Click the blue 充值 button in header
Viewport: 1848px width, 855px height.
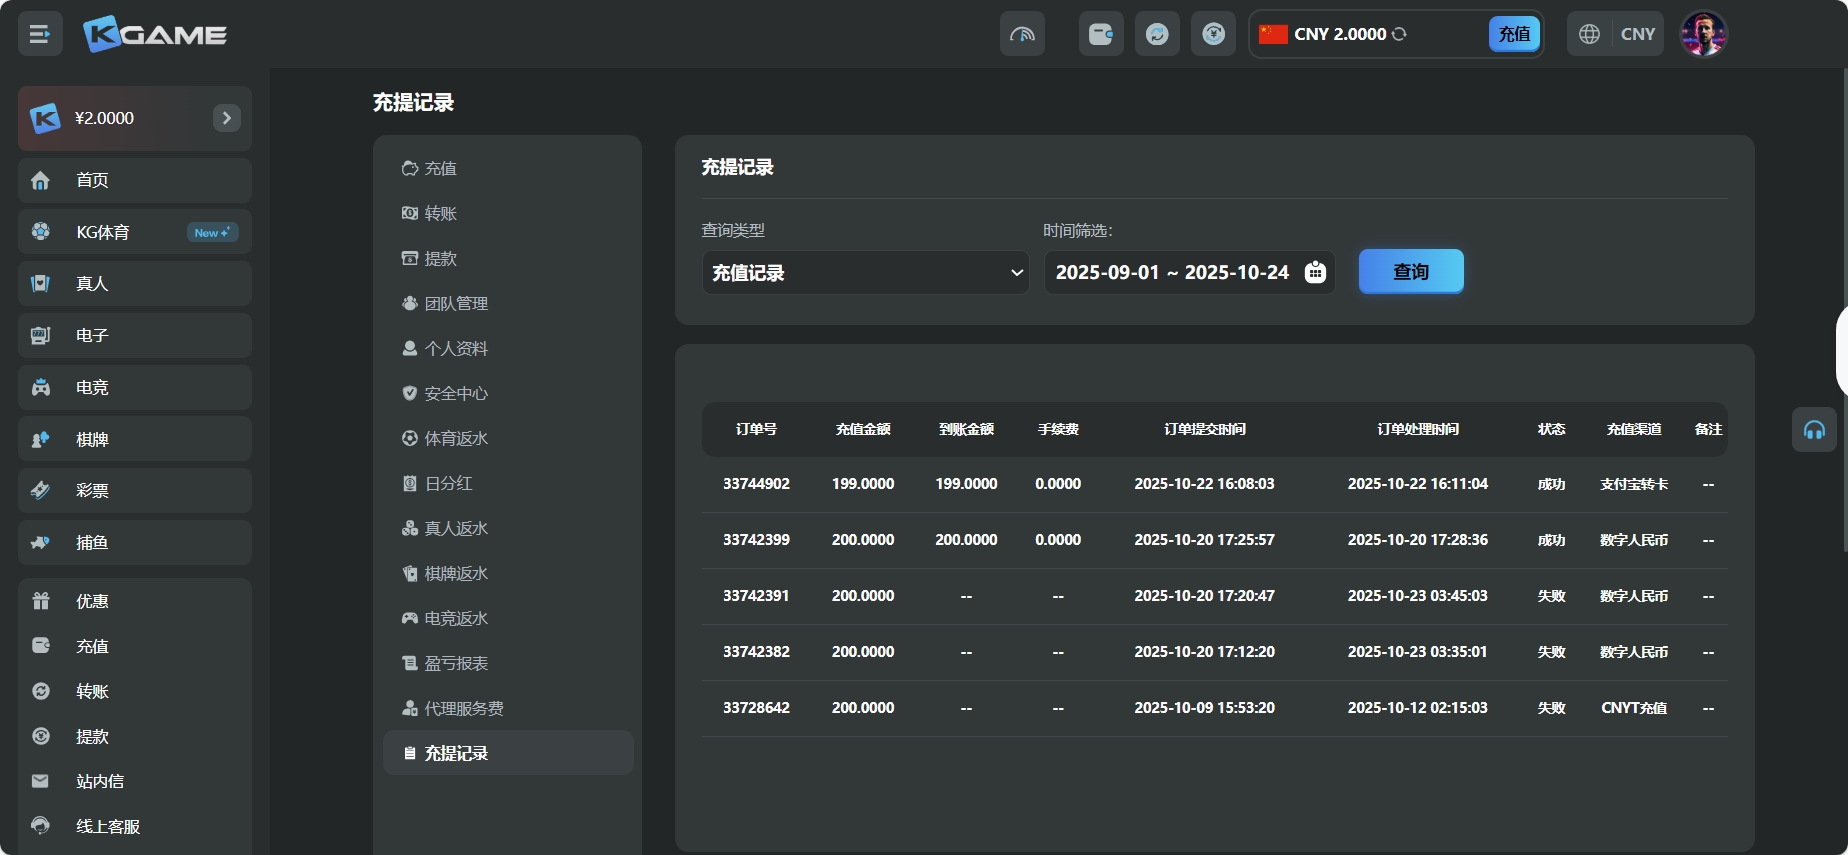tap(1514, 34)
